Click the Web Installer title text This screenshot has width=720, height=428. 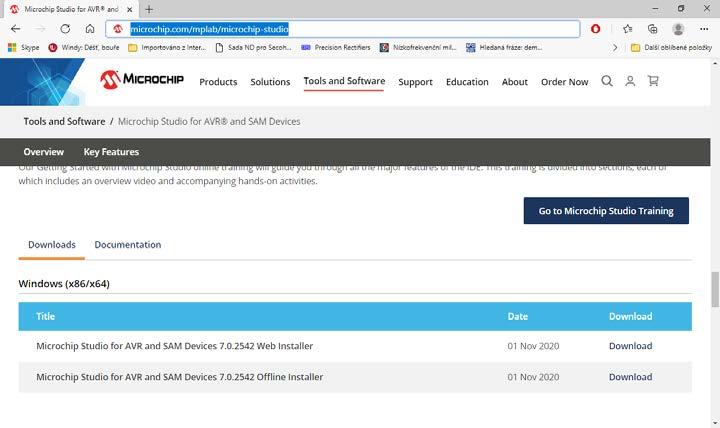[174, 346]
